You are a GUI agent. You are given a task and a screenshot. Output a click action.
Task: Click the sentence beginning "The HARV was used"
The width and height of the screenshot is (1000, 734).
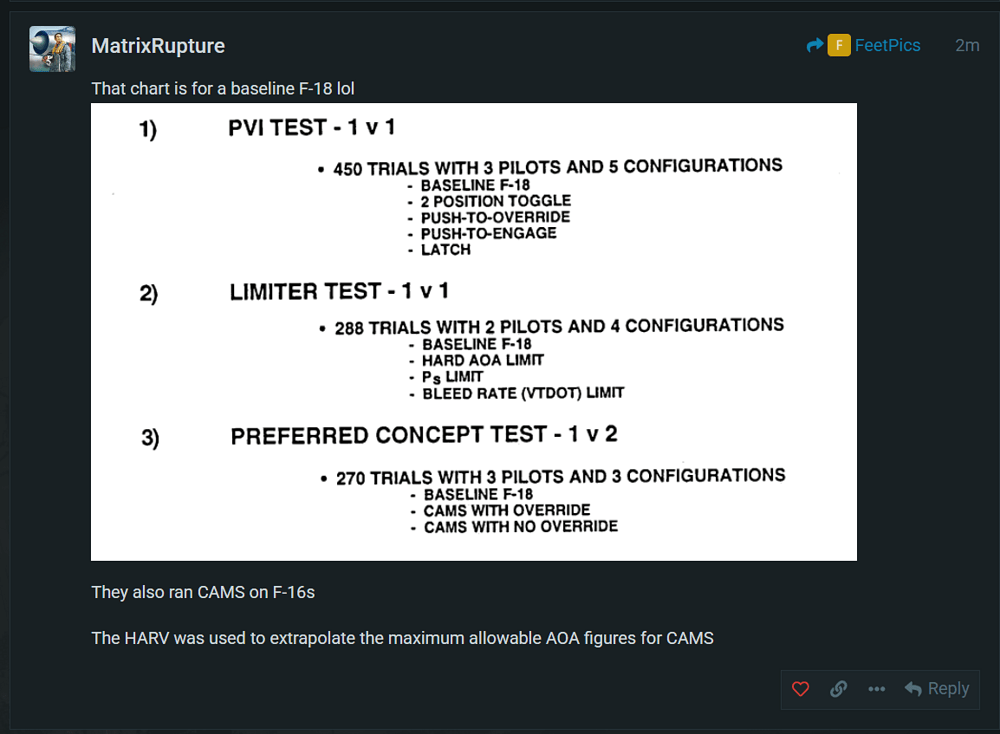402,637
